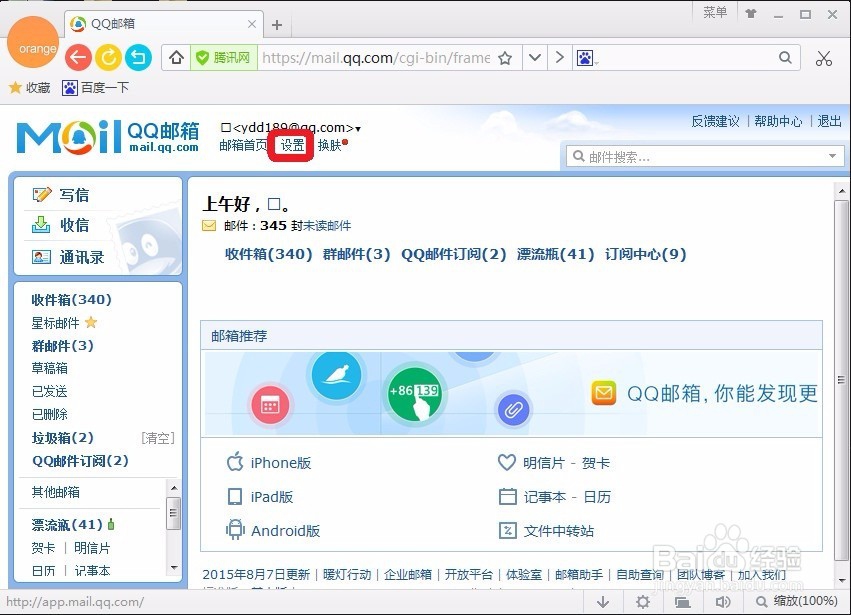Click the star next to 星标邮件

(x=91, y=322)
